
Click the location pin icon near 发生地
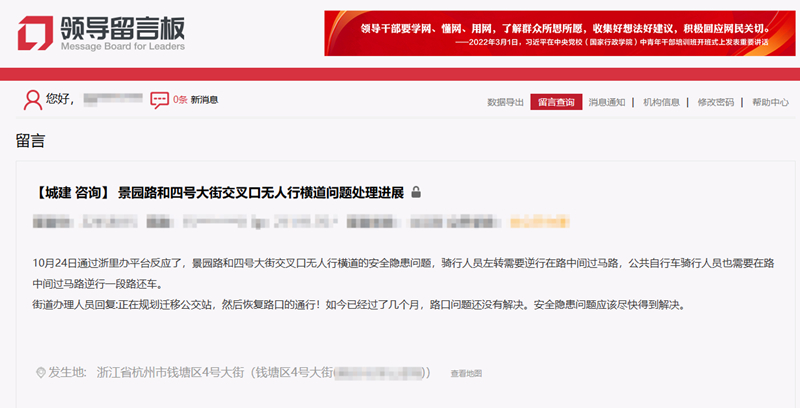pos(41,373)
